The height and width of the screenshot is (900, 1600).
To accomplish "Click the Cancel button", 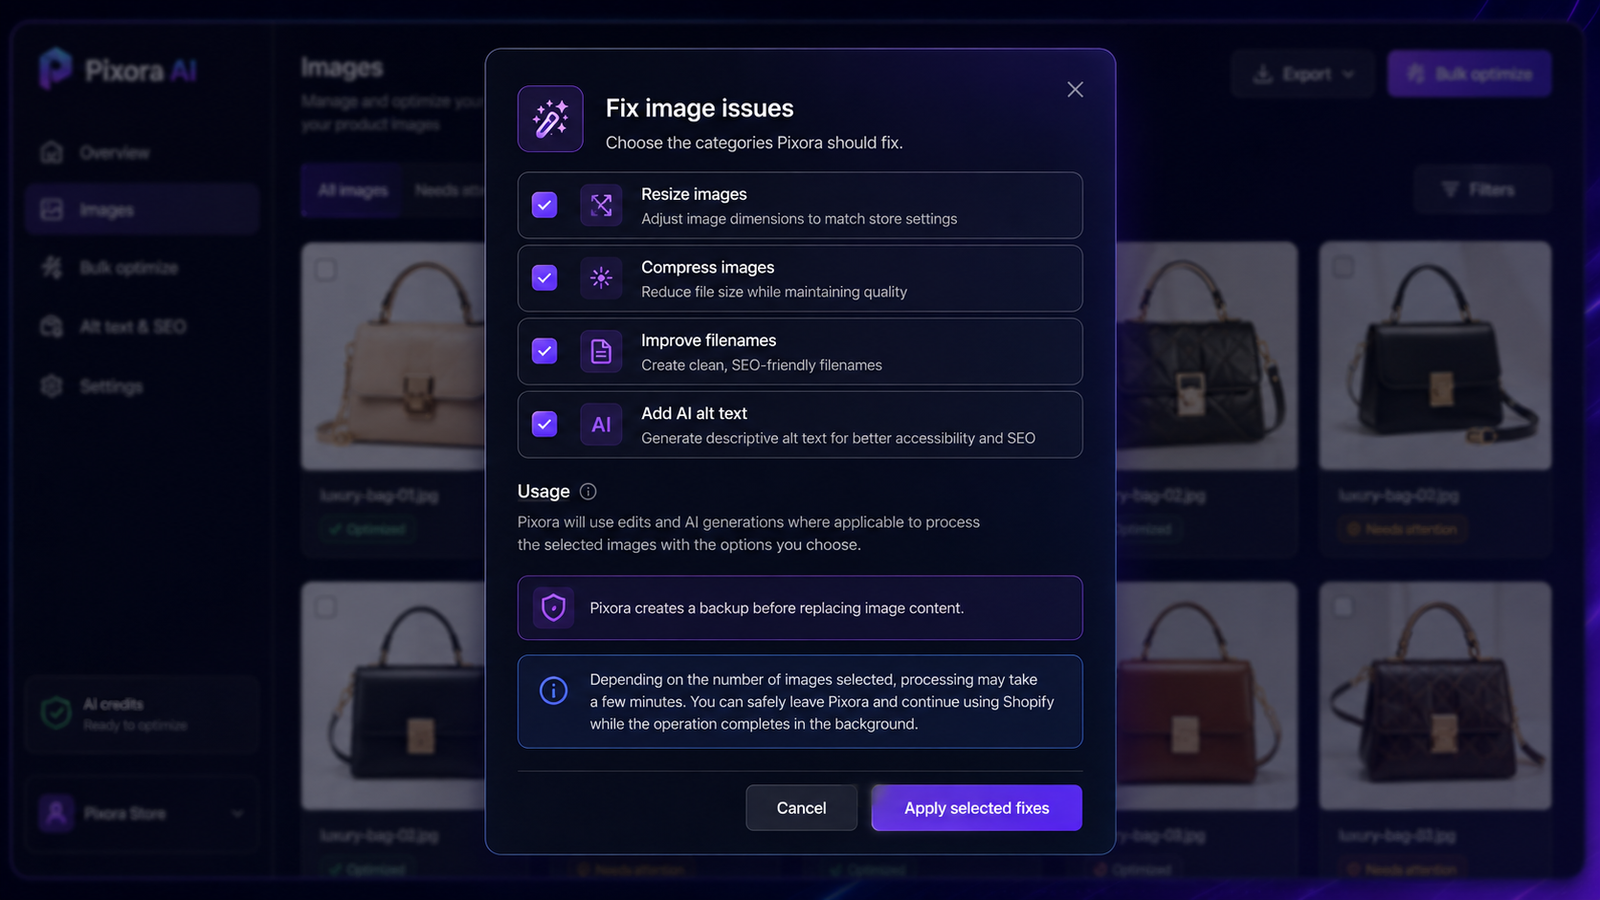I will [801, 808].
